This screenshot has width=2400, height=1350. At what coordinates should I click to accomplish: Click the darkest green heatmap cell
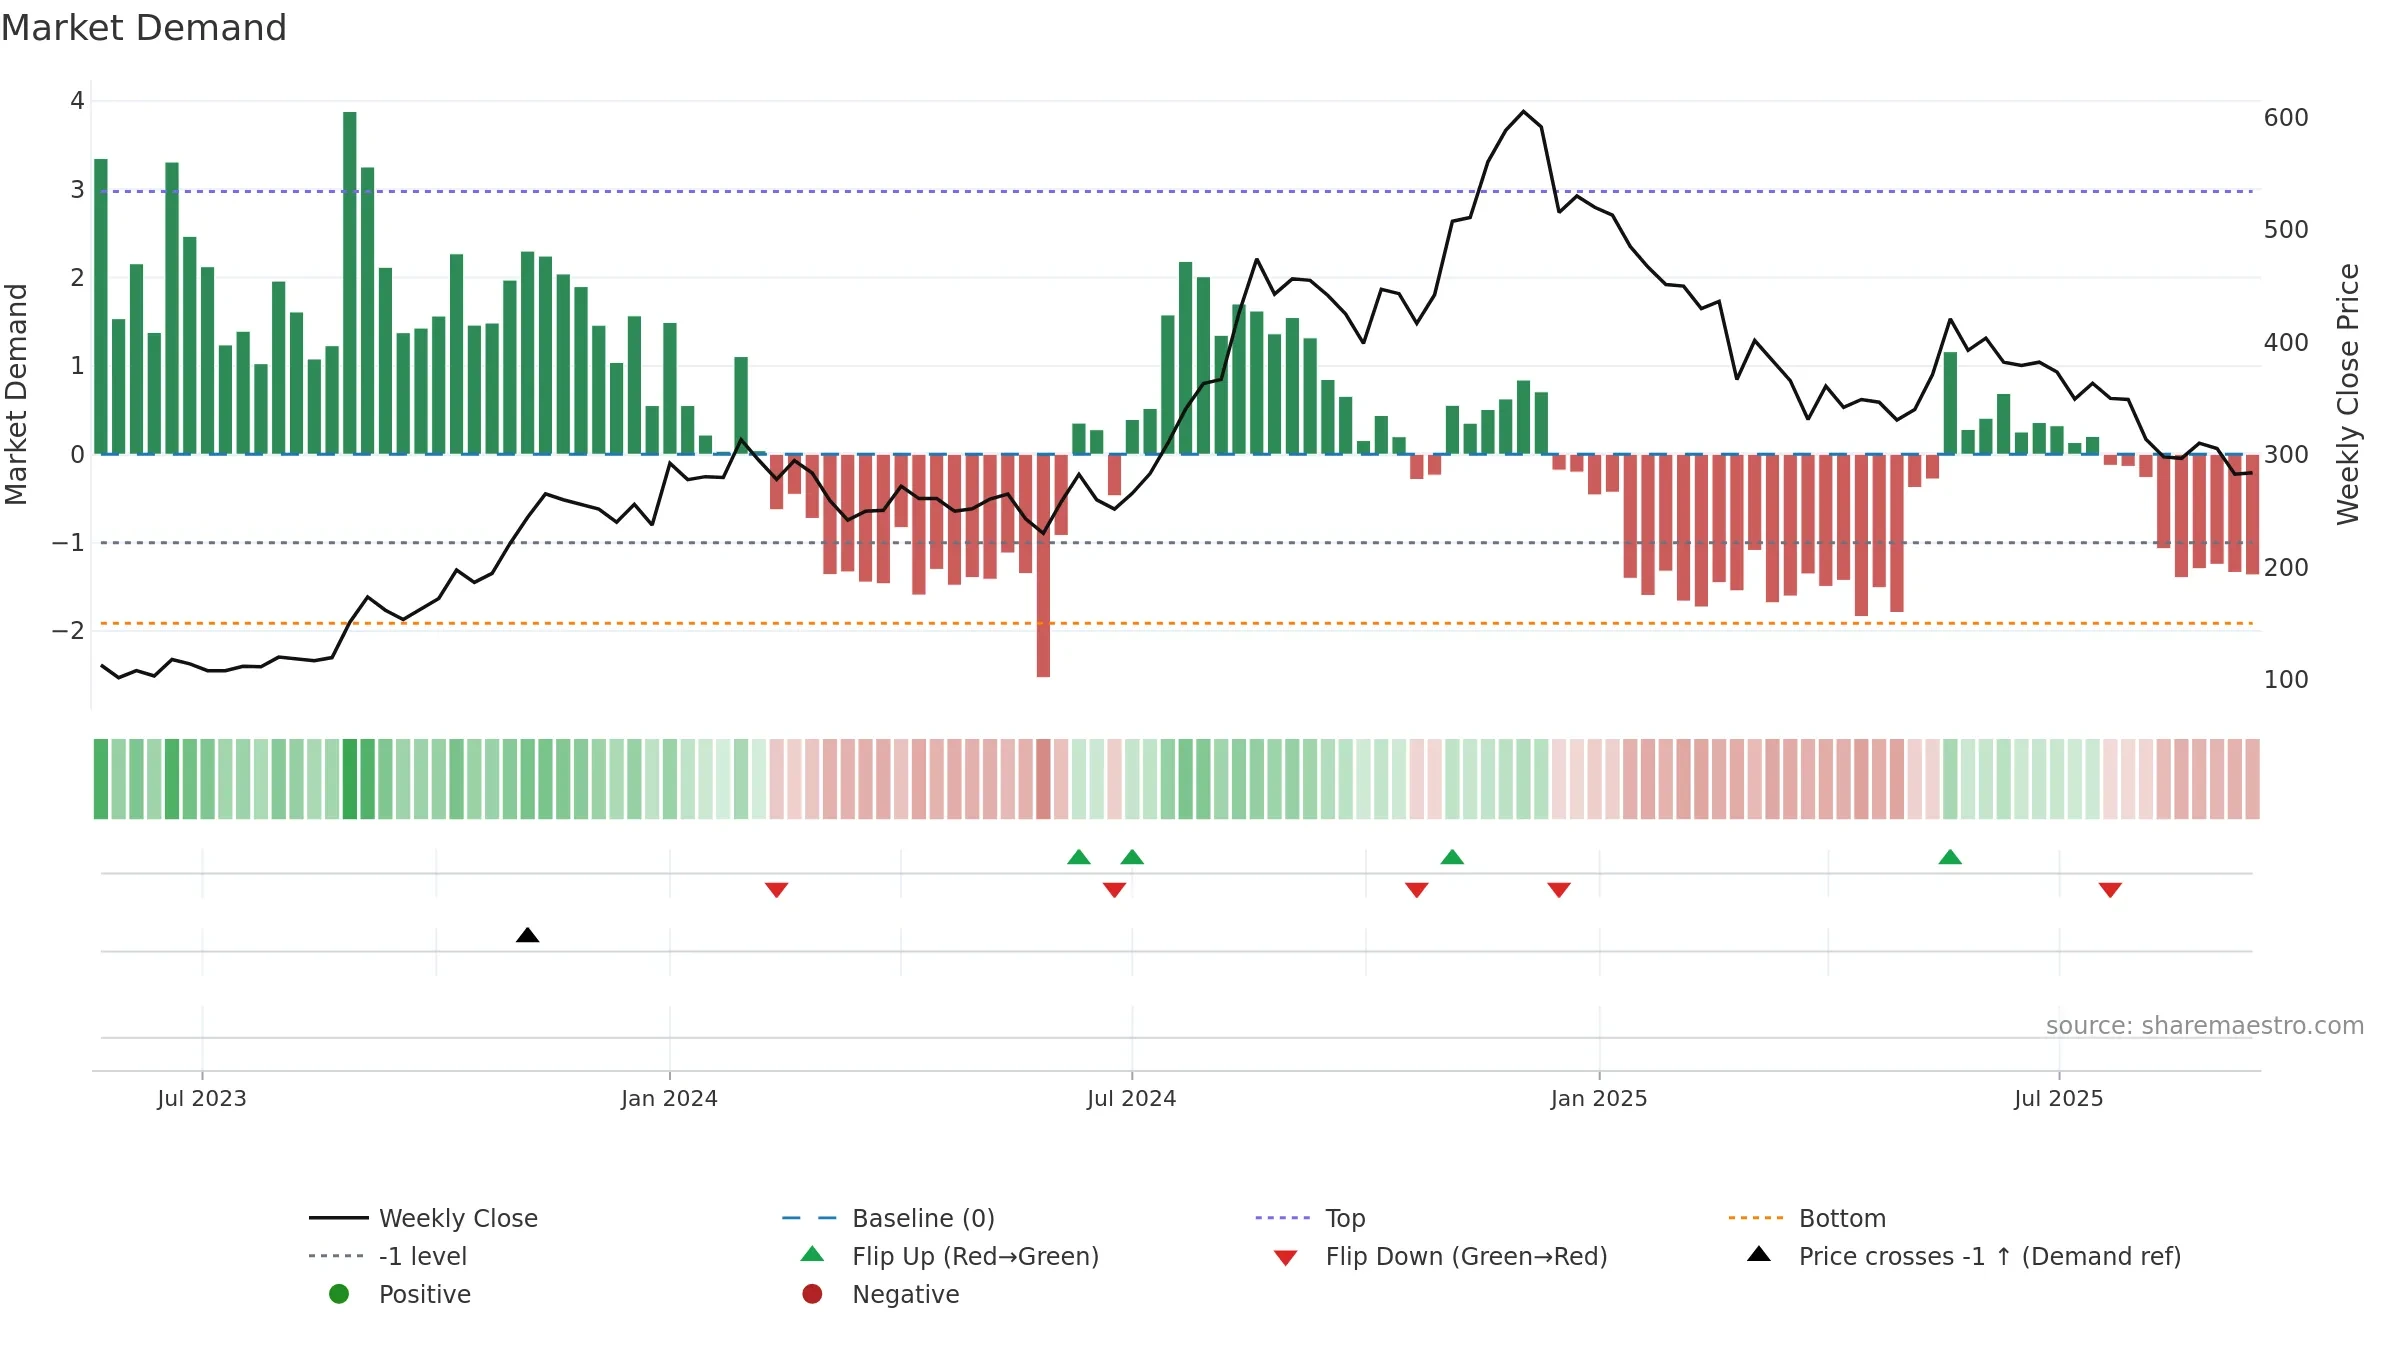[350, 779]
